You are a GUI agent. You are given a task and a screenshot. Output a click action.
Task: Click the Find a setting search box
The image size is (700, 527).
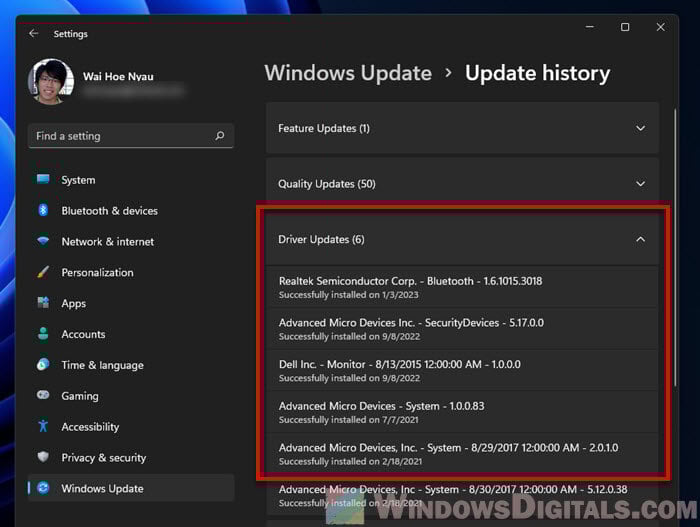[131, 136]
